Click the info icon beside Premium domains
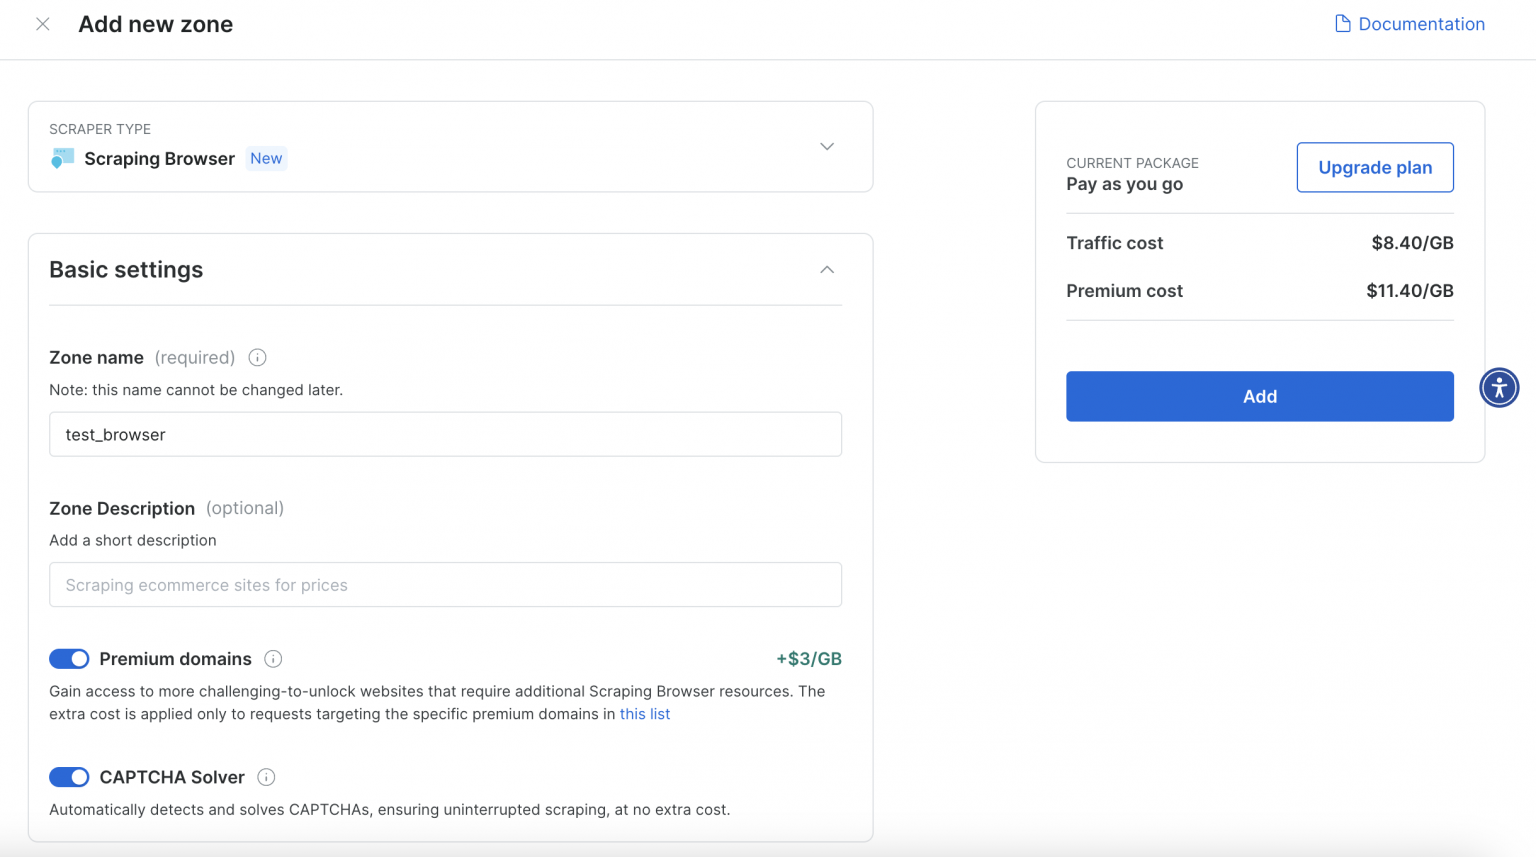Viewport: 1536px width, 857px height. point(273,658)
